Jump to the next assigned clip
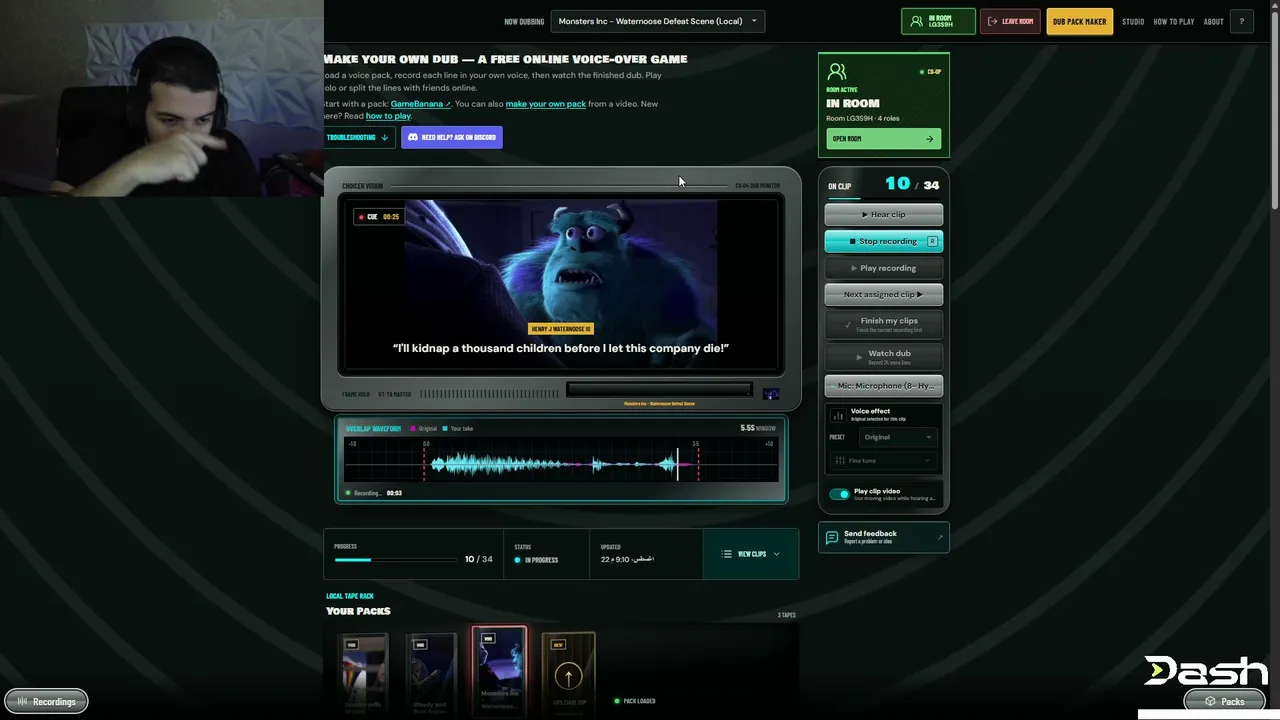The height and width of the screenshot is (720, 1280). [x=884, y=295]
